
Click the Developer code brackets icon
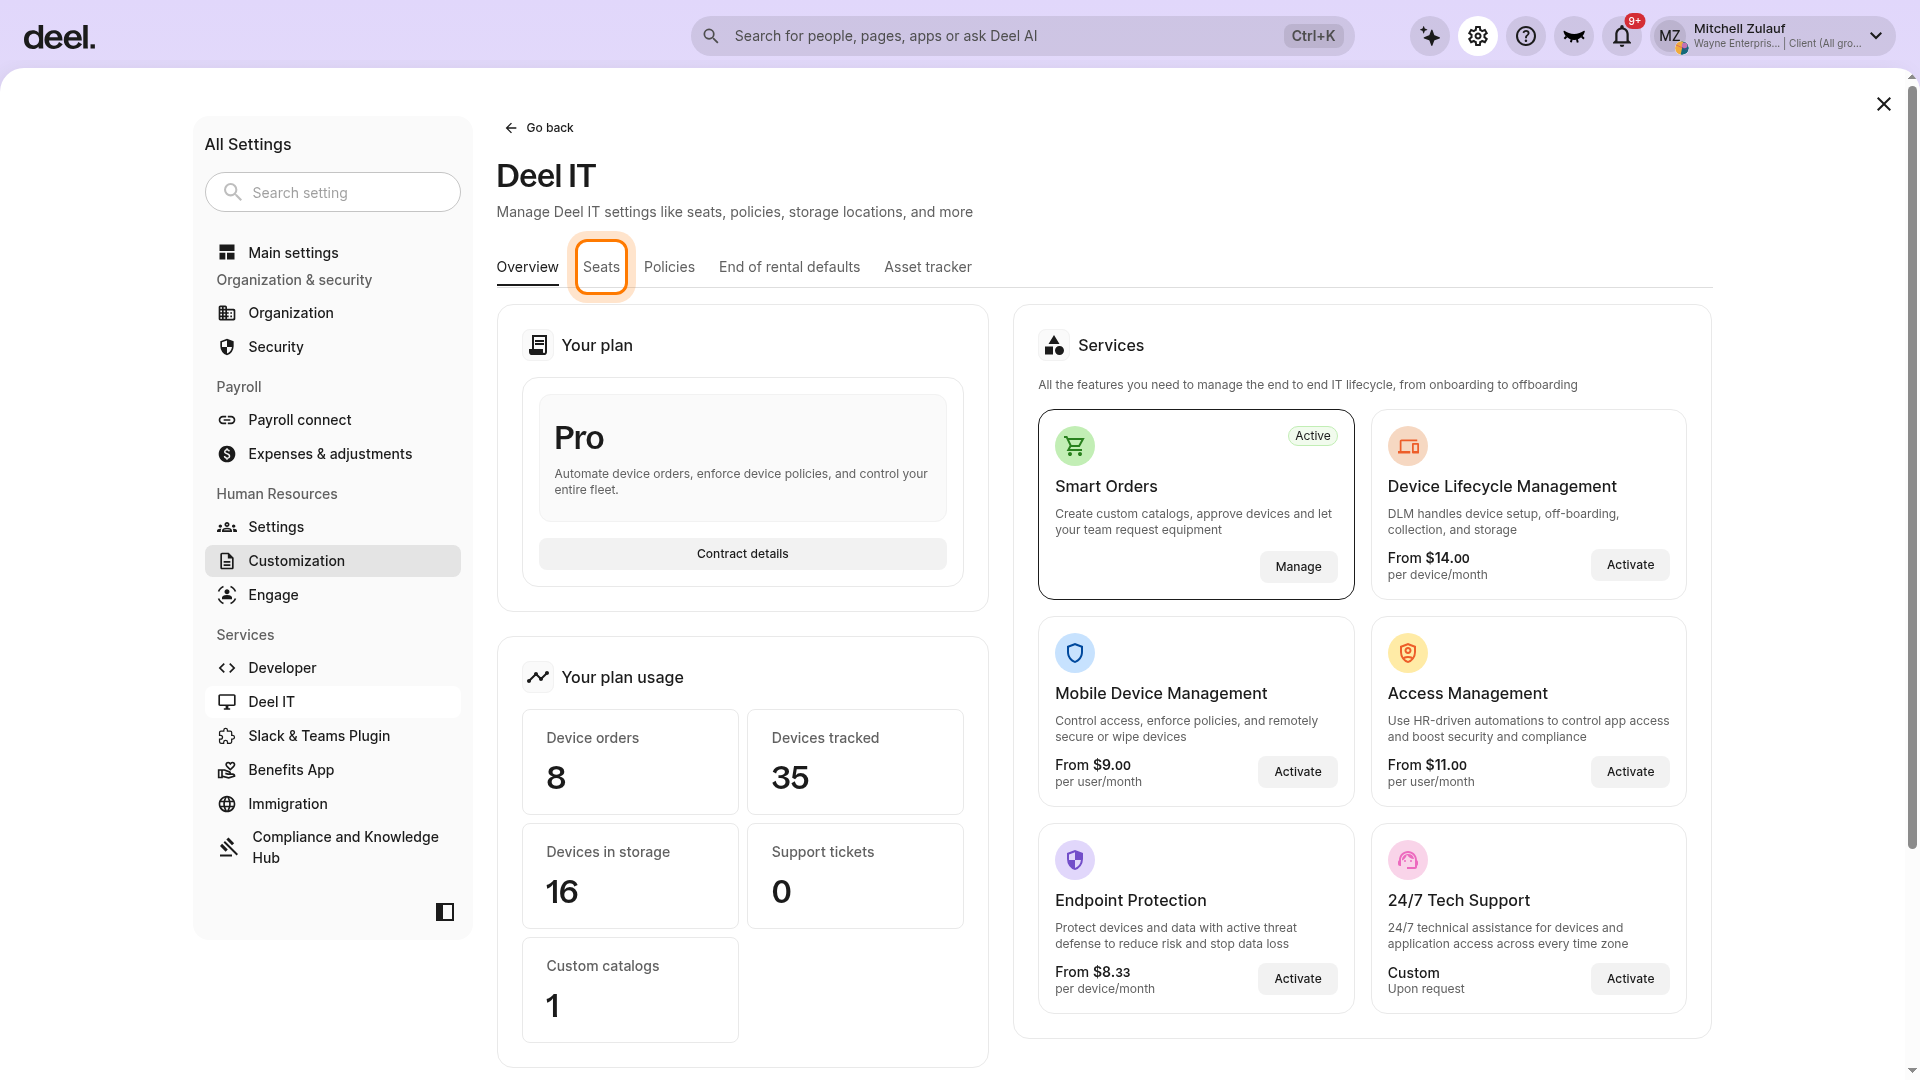227,668
